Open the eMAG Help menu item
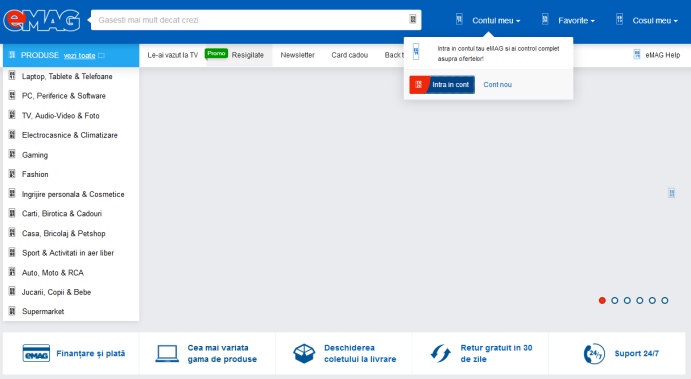This screenshot has height=379, width=691. pos(662,55)
